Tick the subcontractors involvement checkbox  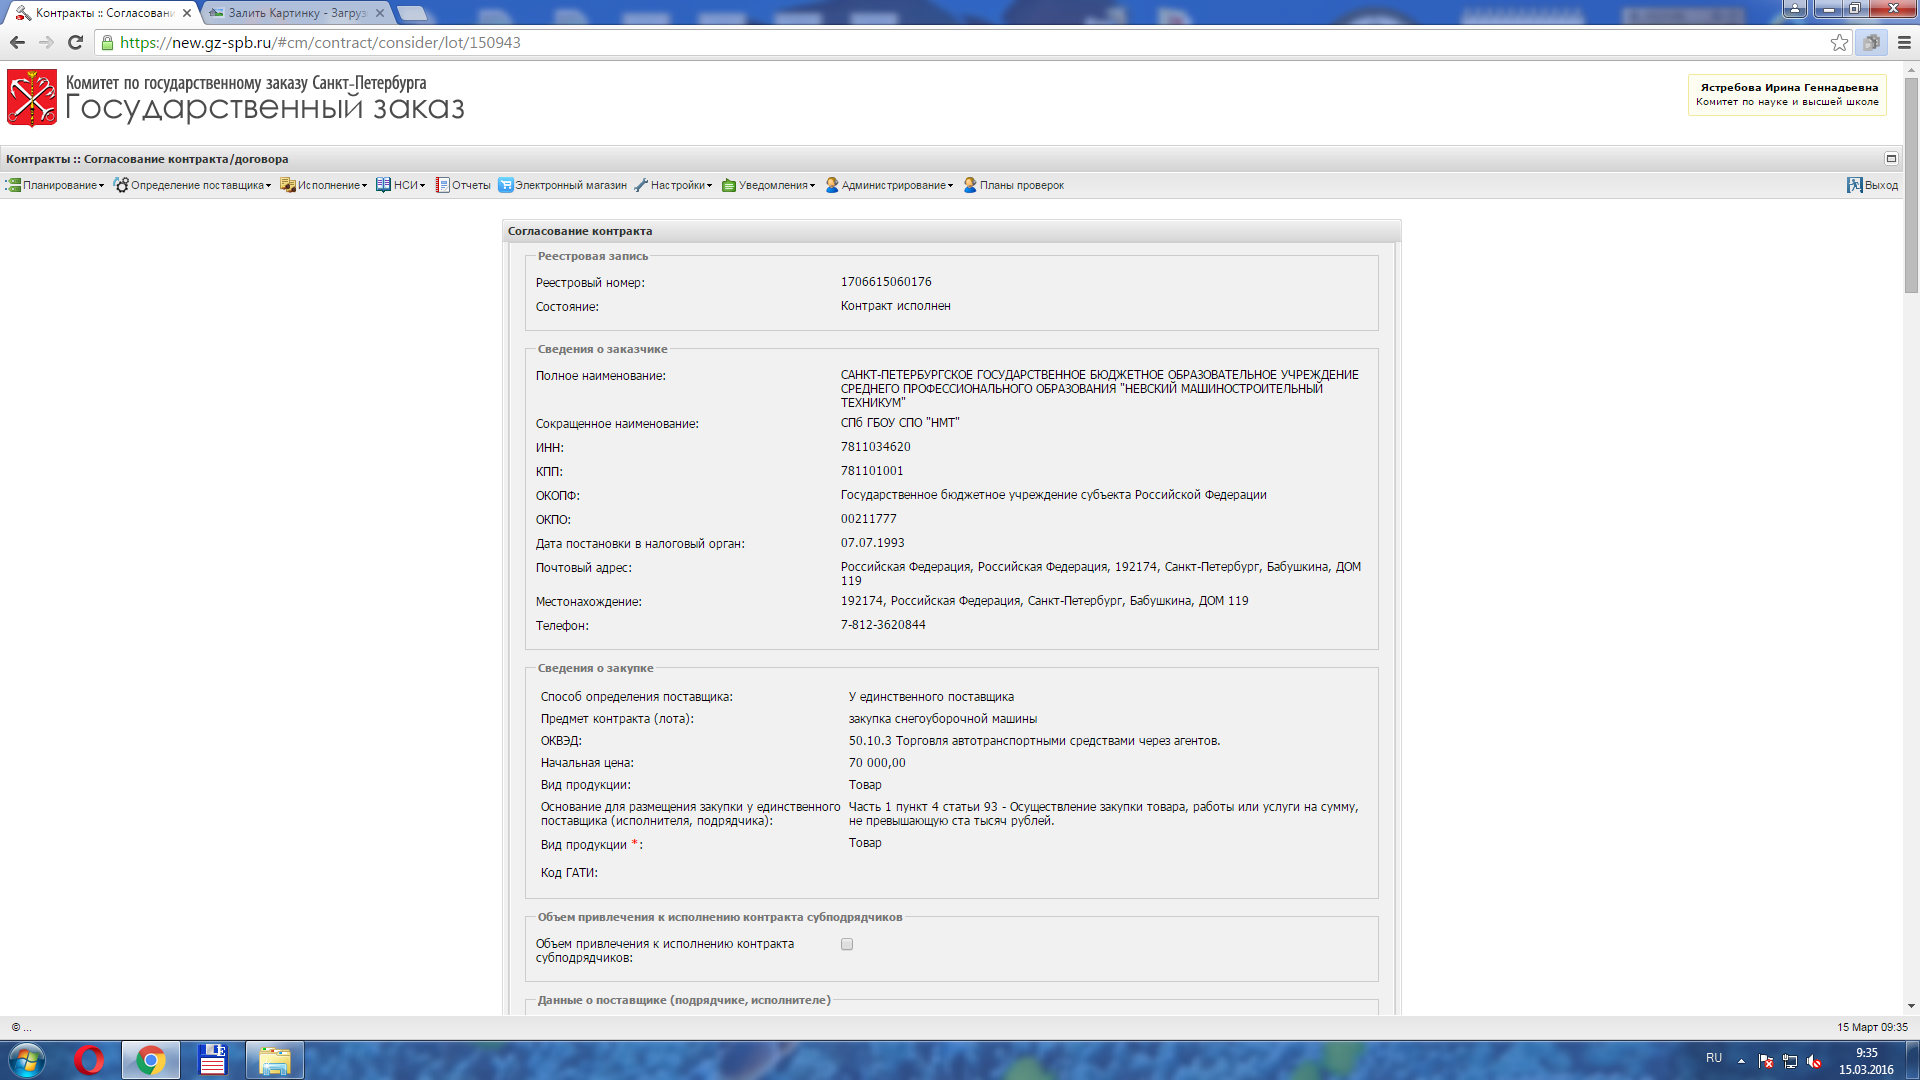click(847, 944)
